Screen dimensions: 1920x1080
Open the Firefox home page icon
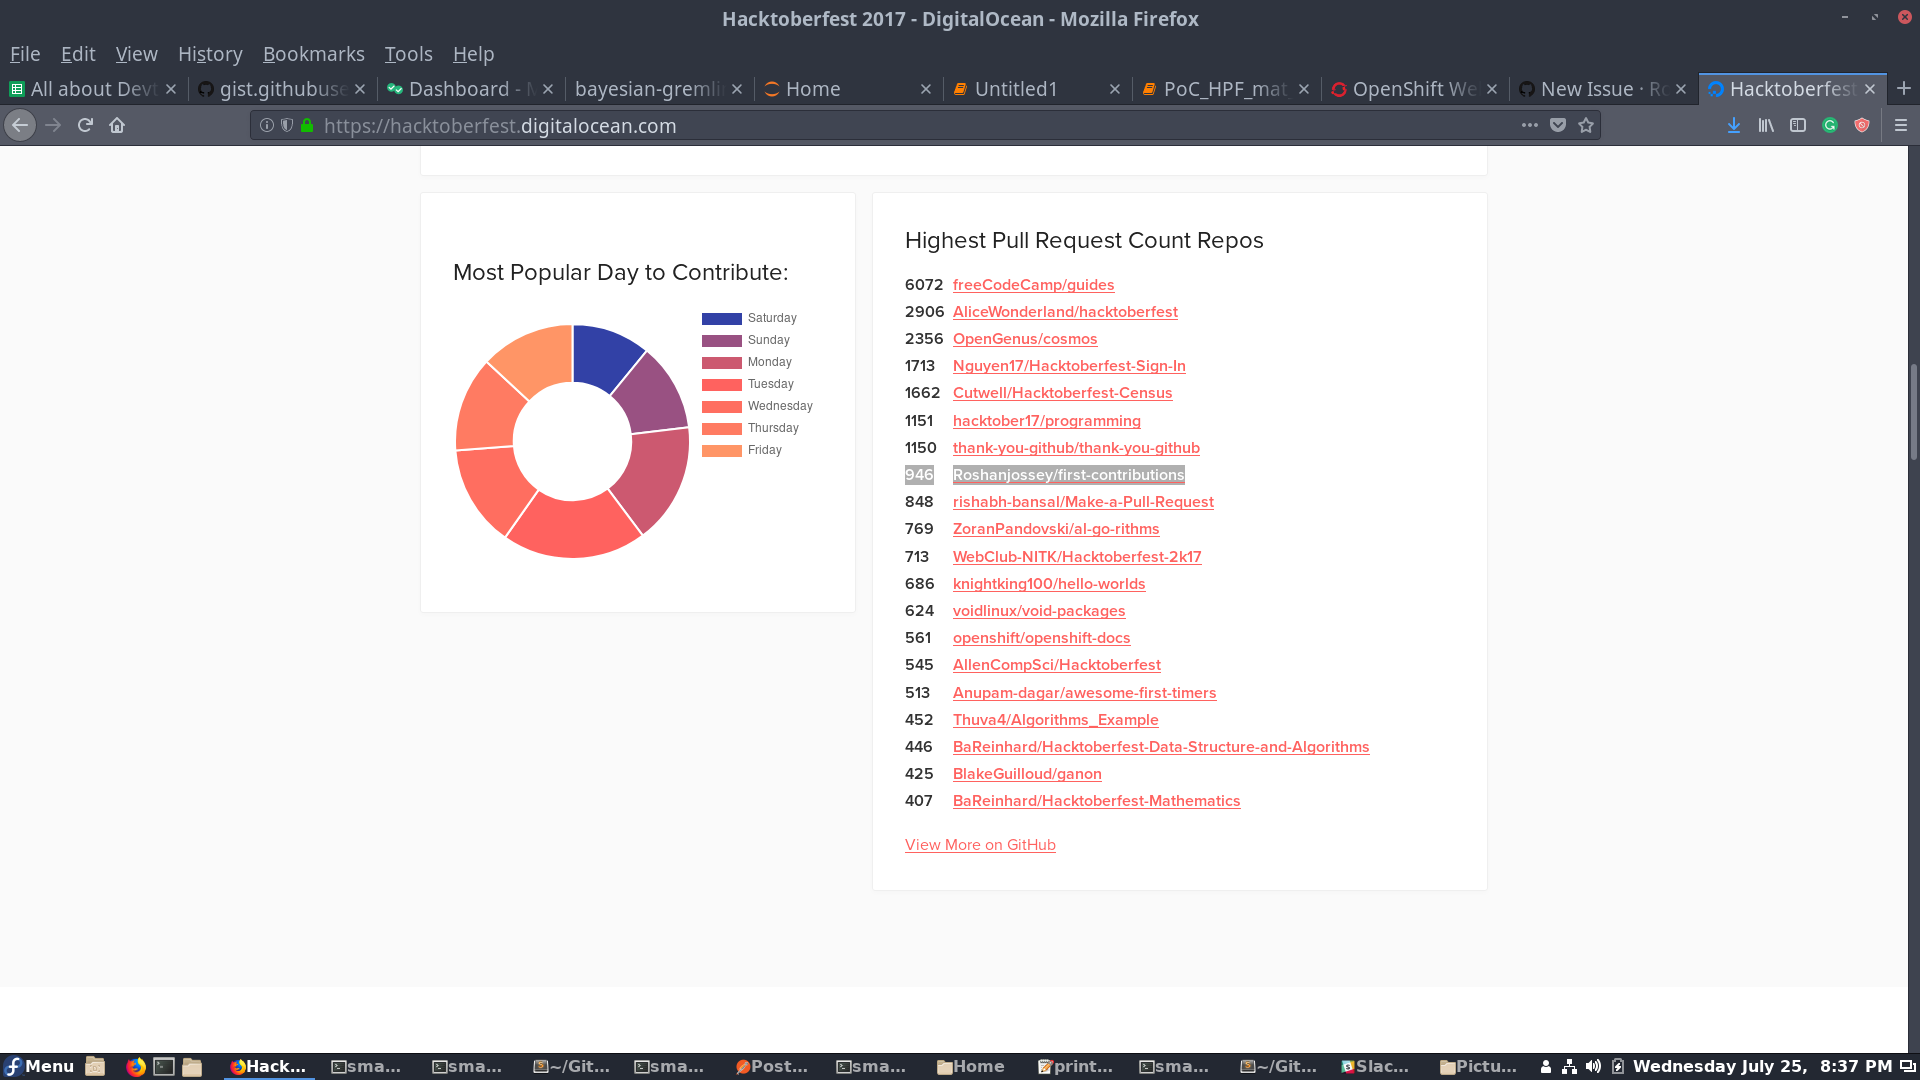(117, 125)
